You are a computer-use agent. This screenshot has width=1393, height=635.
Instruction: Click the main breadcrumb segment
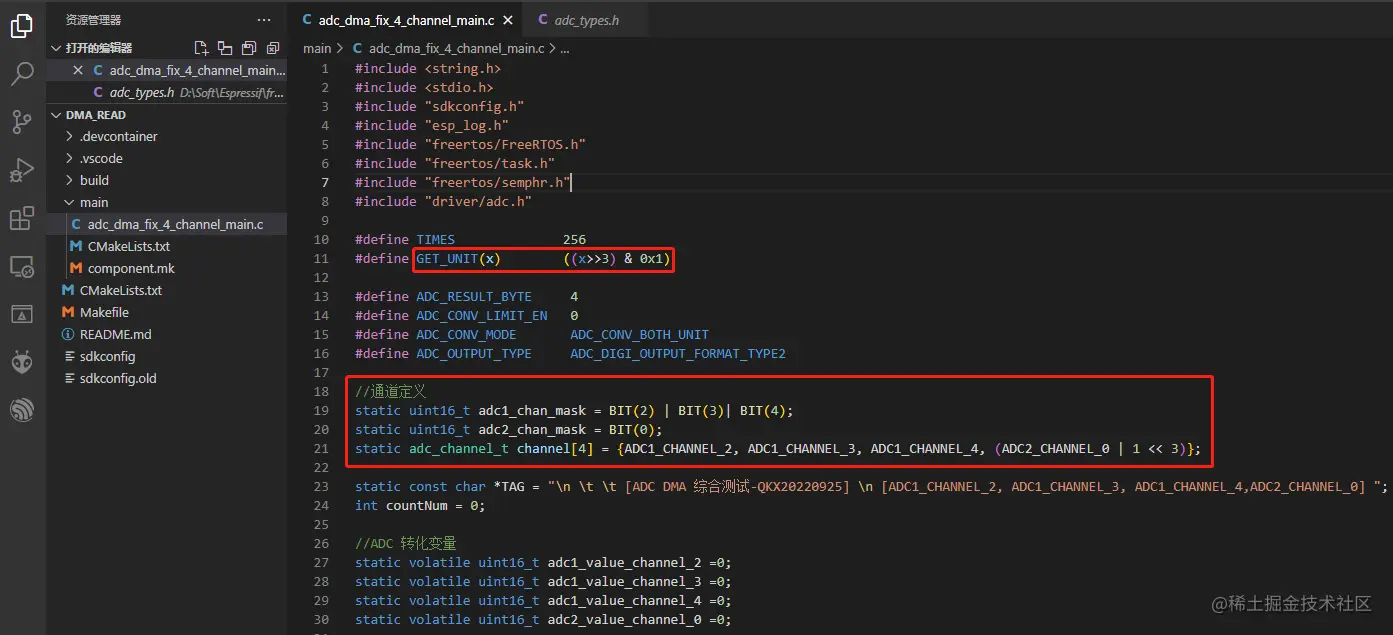pos(317,48)
